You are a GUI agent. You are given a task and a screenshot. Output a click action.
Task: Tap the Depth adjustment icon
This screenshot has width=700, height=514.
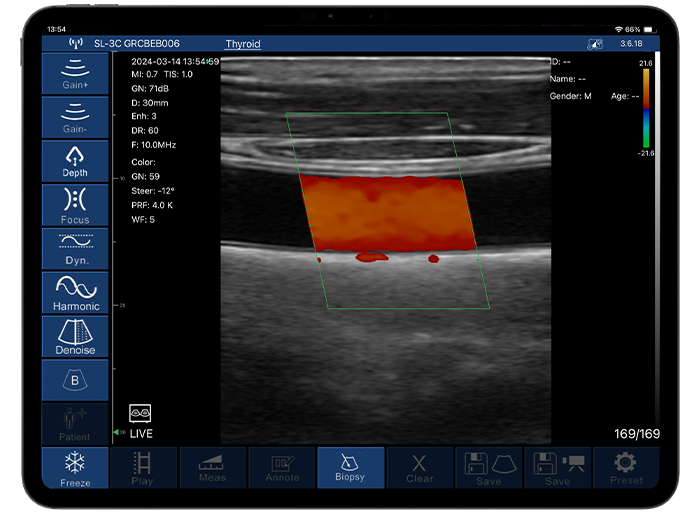[75, 161]
